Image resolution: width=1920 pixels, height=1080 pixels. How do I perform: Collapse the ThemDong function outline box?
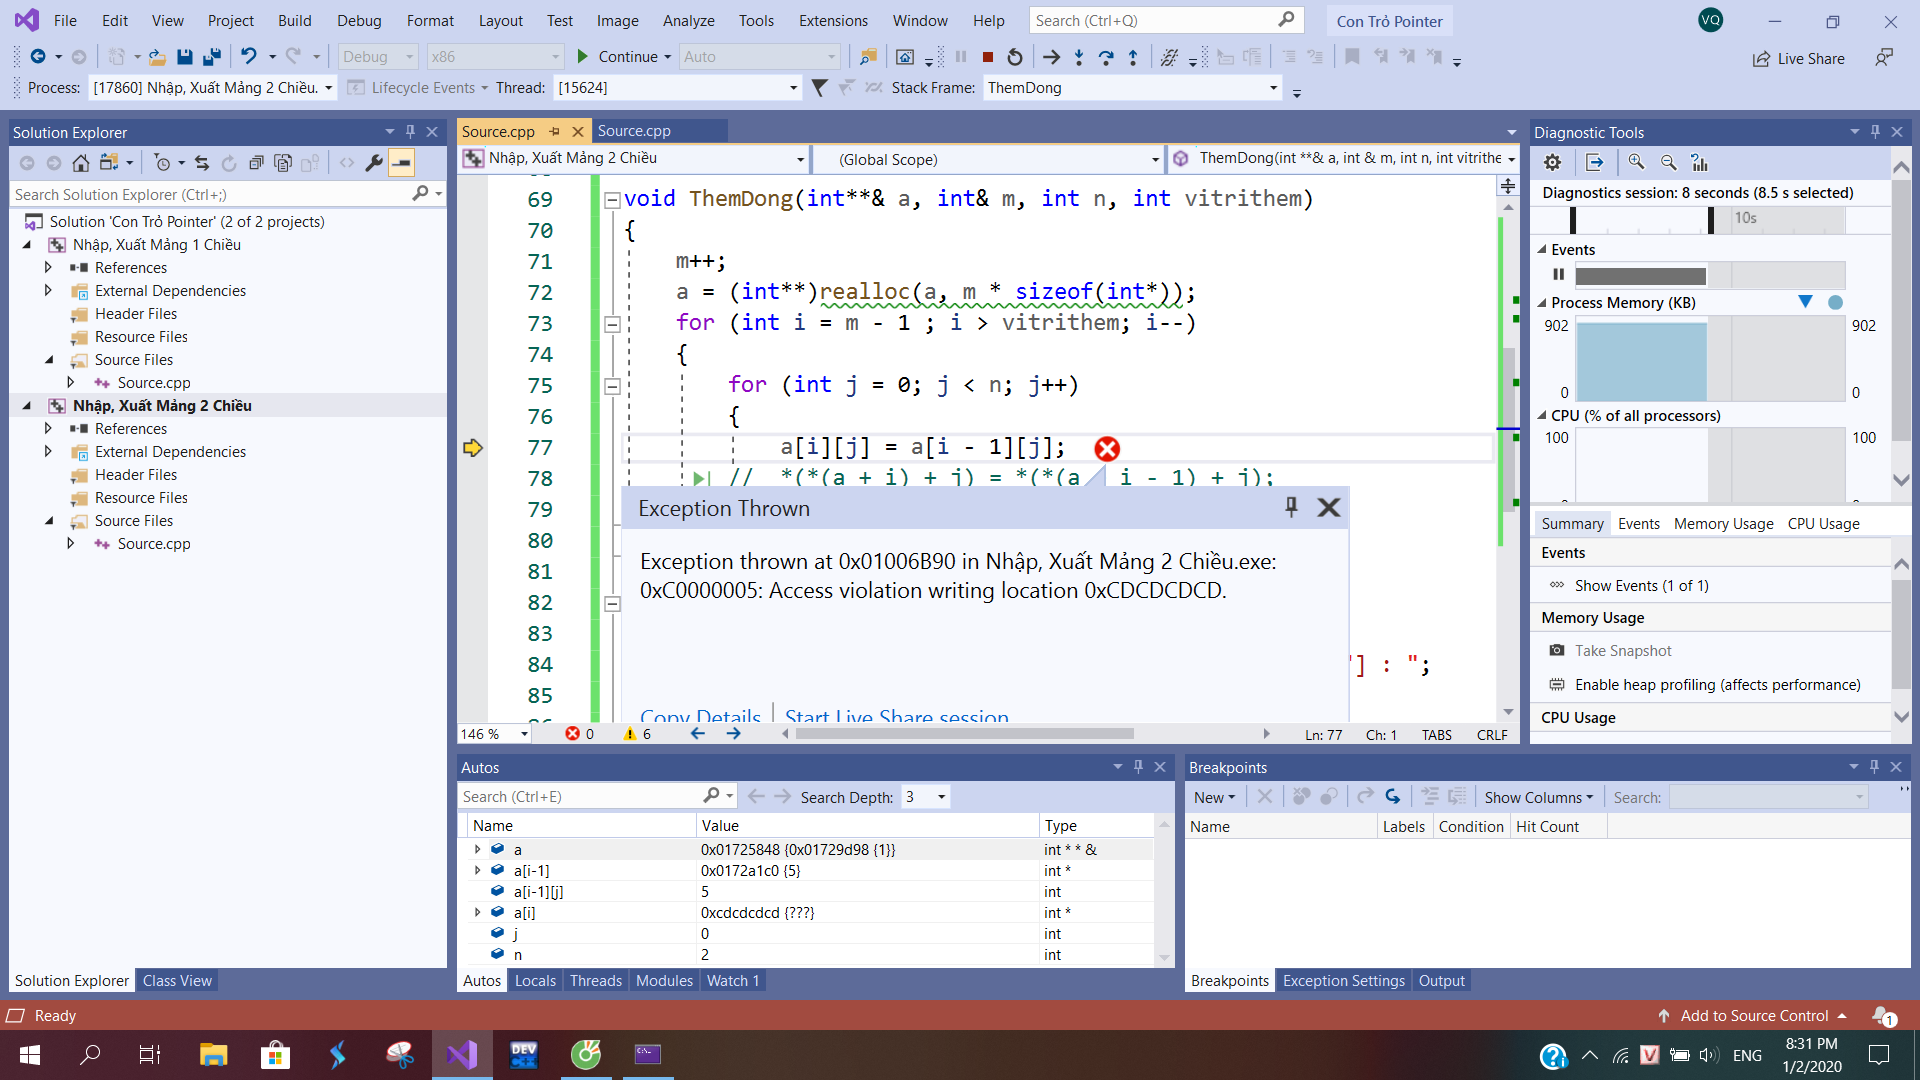[612, 200]
